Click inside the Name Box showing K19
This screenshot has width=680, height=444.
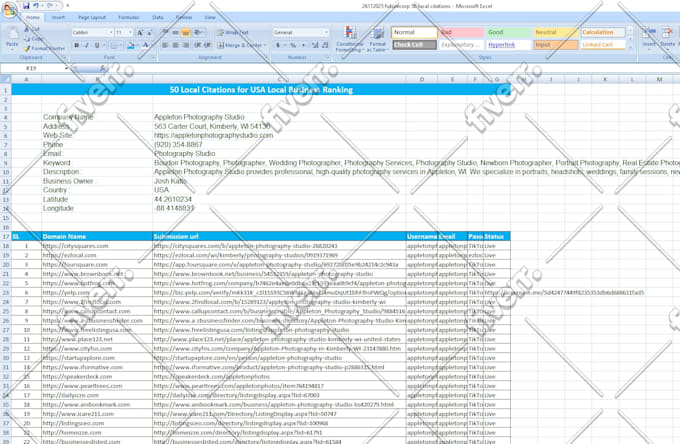click(32, 68)
